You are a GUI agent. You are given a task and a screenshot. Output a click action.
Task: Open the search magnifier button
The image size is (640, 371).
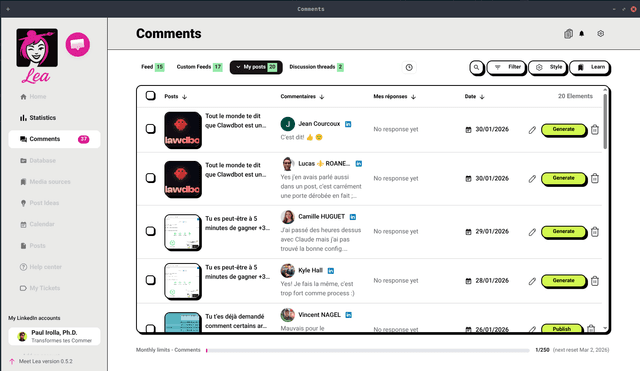(x=476, y=67)
